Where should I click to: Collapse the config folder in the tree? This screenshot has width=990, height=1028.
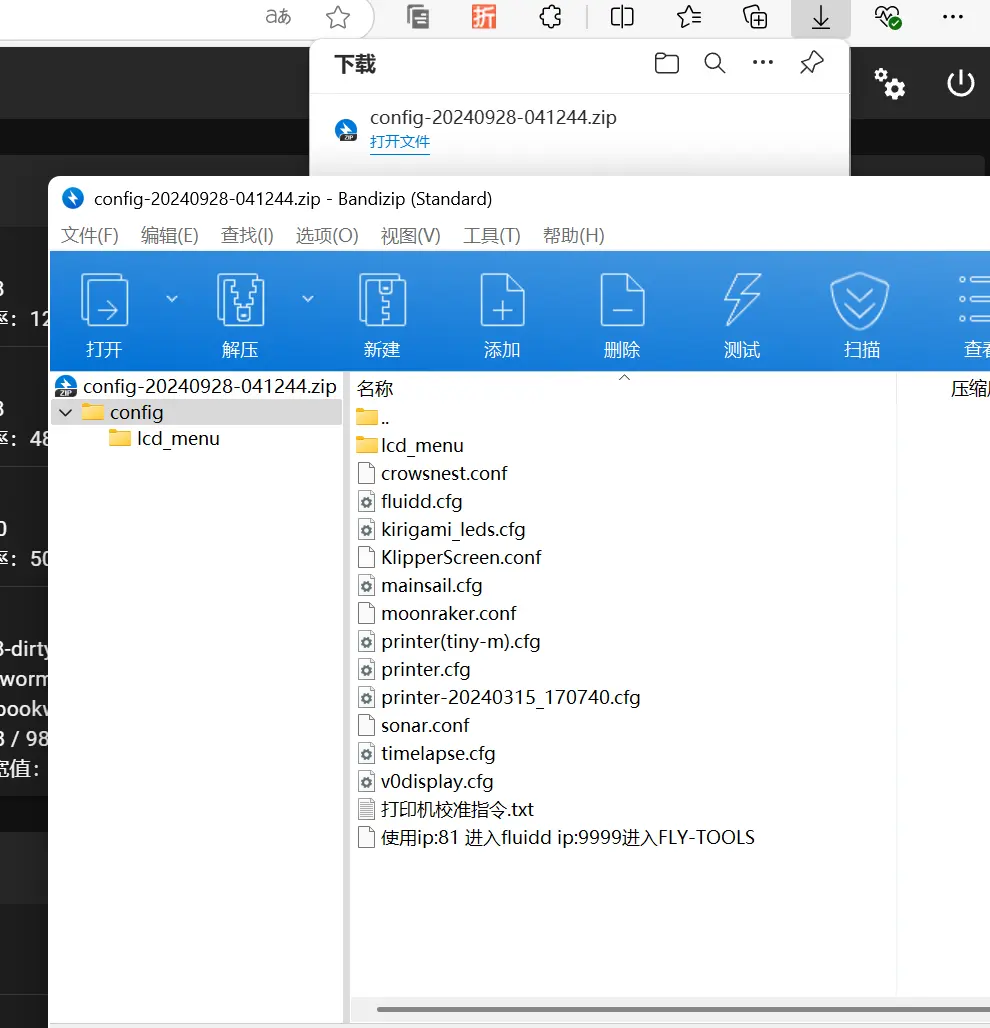pos(66,412)
